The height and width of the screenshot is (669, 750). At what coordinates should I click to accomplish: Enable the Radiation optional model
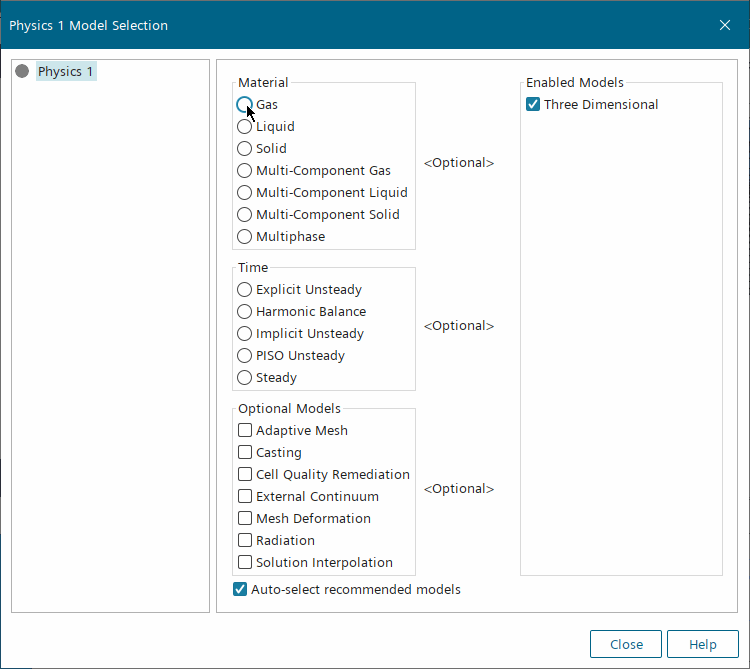(245, 541)
